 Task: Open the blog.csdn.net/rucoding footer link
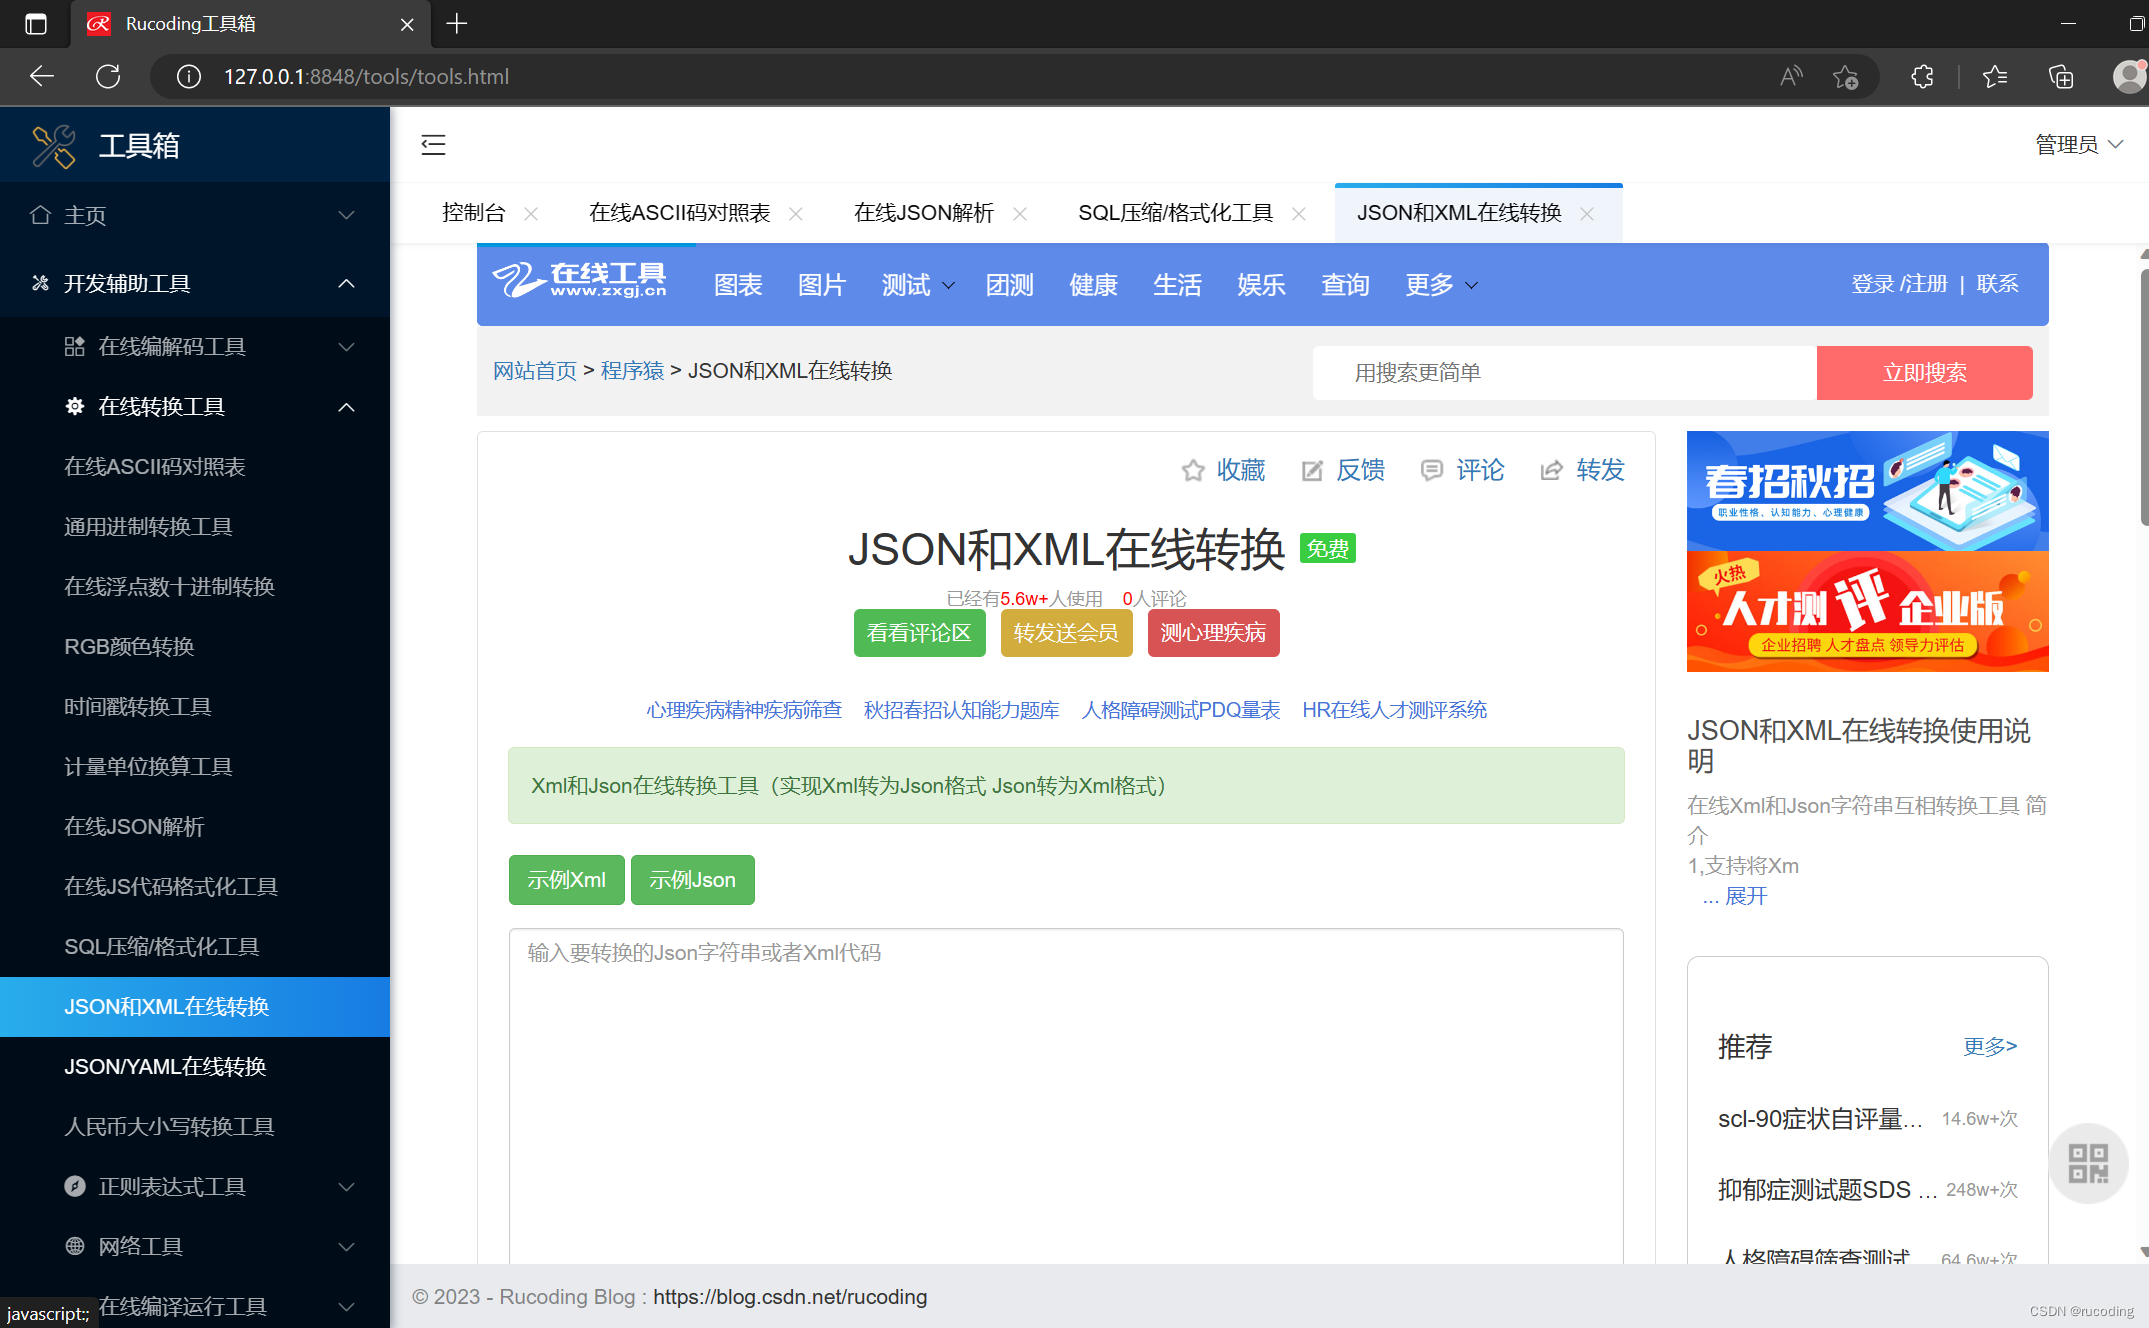point(789,1297)
